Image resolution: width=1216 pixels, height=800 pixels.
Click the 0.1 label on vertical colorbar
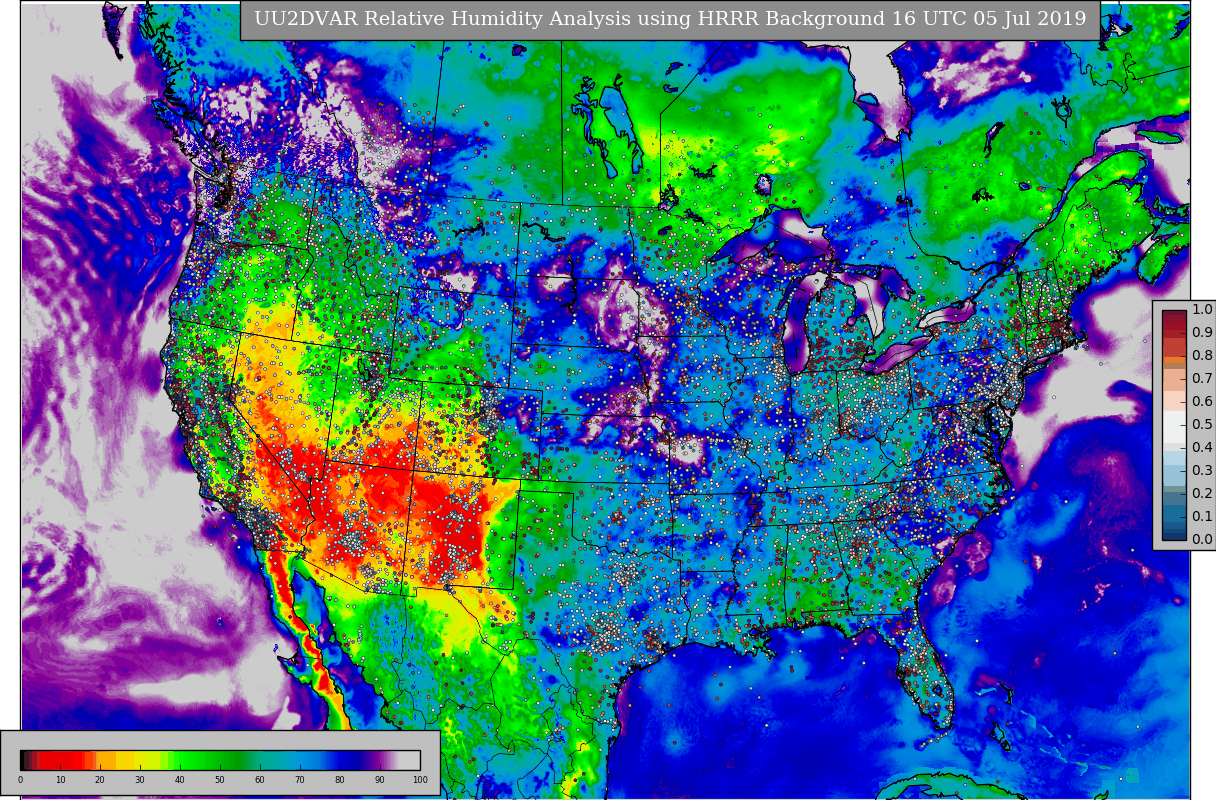(1202, 517)
